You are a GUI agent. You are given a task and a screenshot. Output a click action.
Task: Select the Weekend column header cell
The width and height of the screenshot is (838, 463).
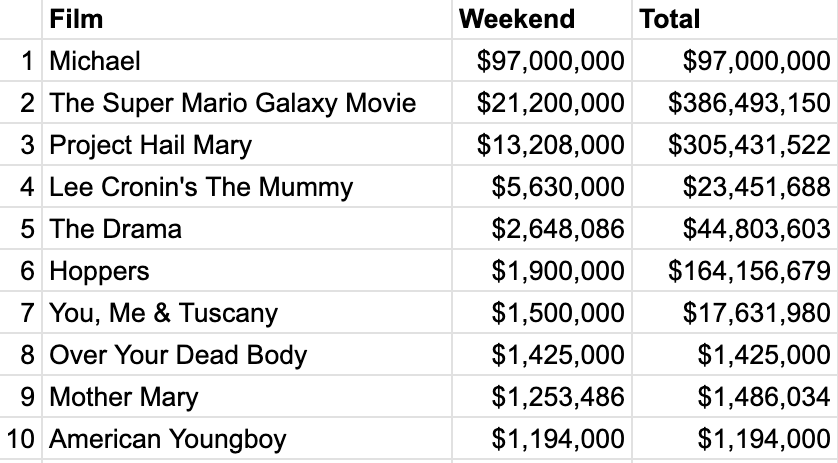click(542, 19)
